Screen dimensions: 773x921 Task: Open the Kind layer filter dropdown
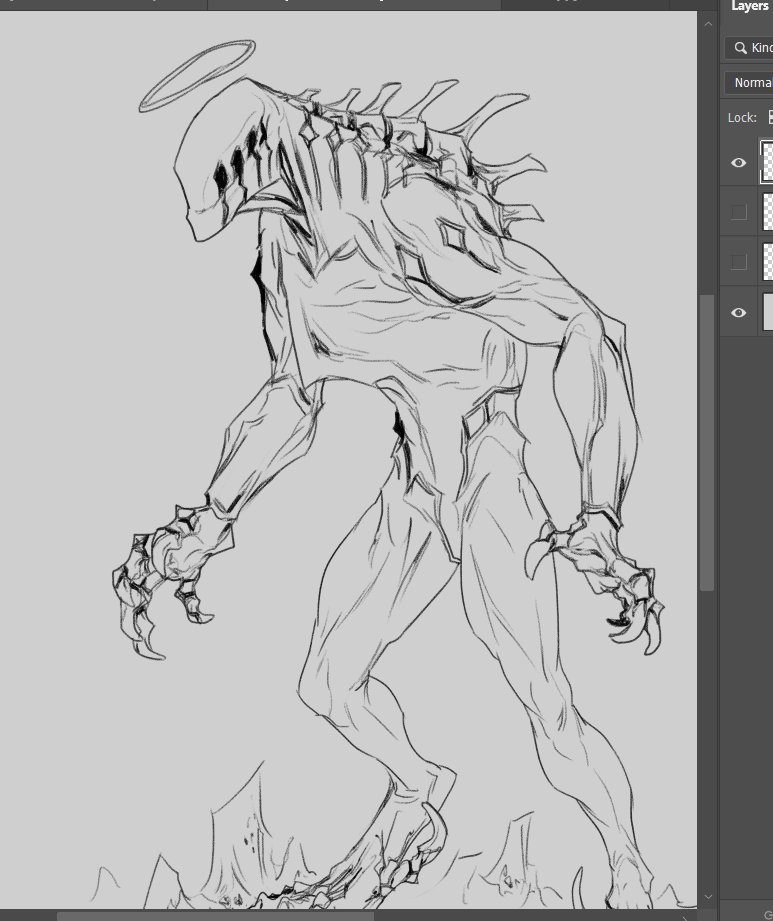750,48
